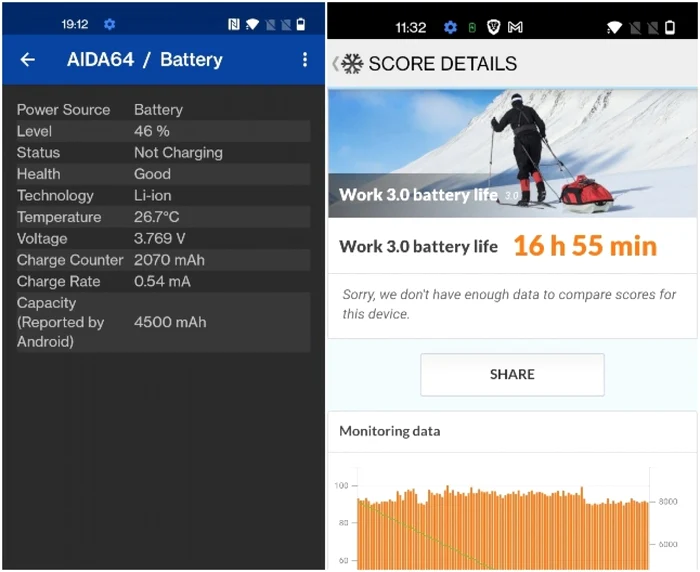Select the Voltage 3.769 V row
700x572 pixels.
click(163, 238)
